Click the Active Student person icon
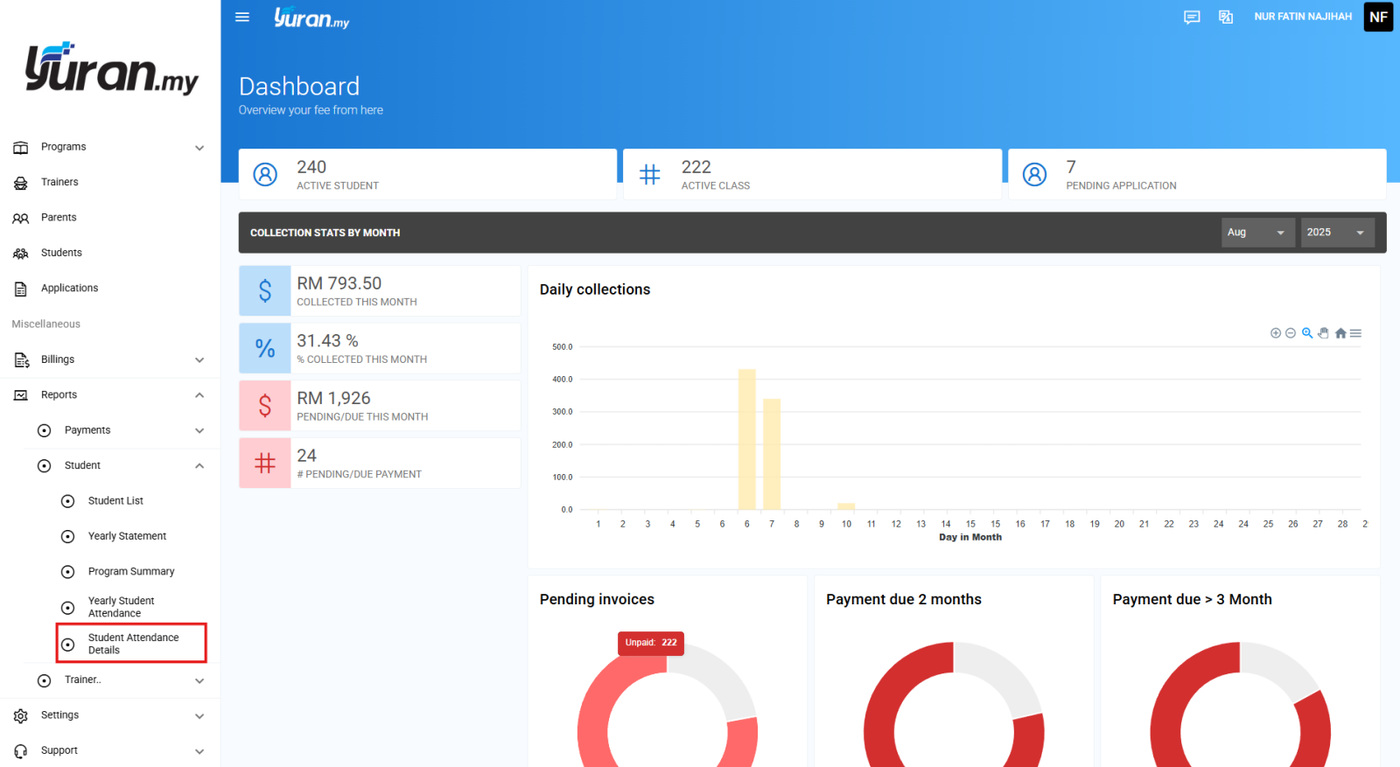The height and width of the screenshot is (767, 1400). (265, 174)
